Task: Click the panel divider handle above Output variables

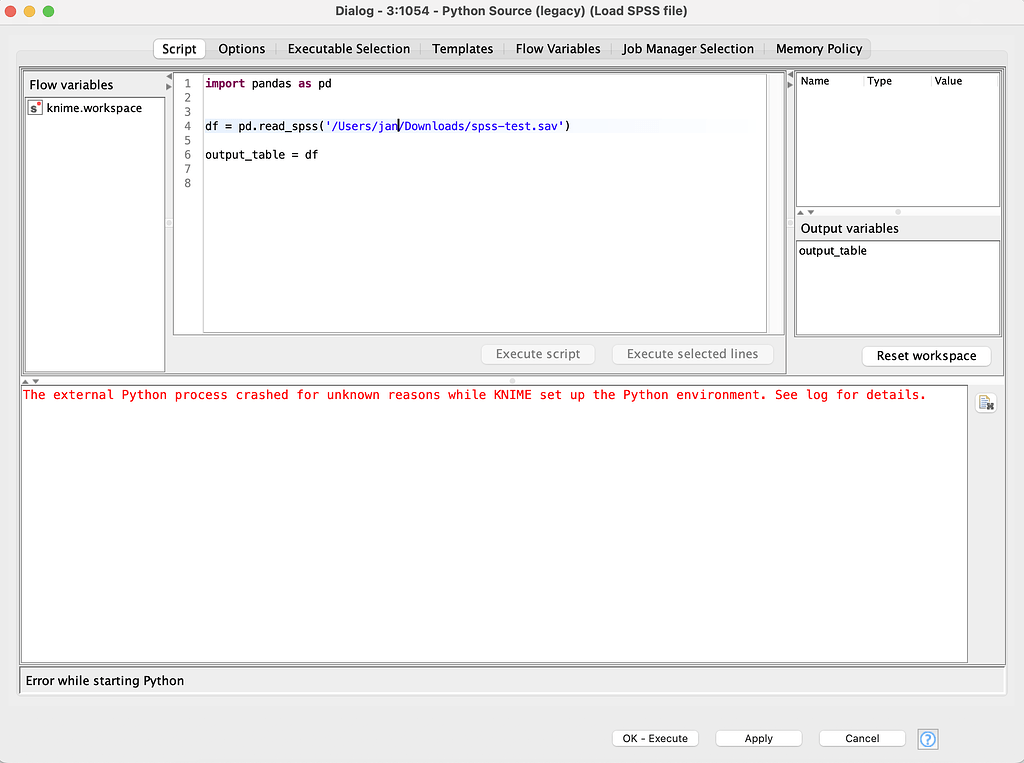Action: [897, 213]
